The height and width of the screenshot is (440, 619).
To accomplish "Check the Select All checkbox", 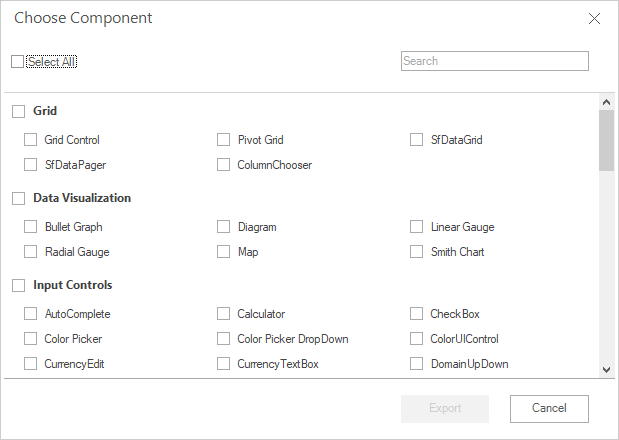I will [18, 62].
